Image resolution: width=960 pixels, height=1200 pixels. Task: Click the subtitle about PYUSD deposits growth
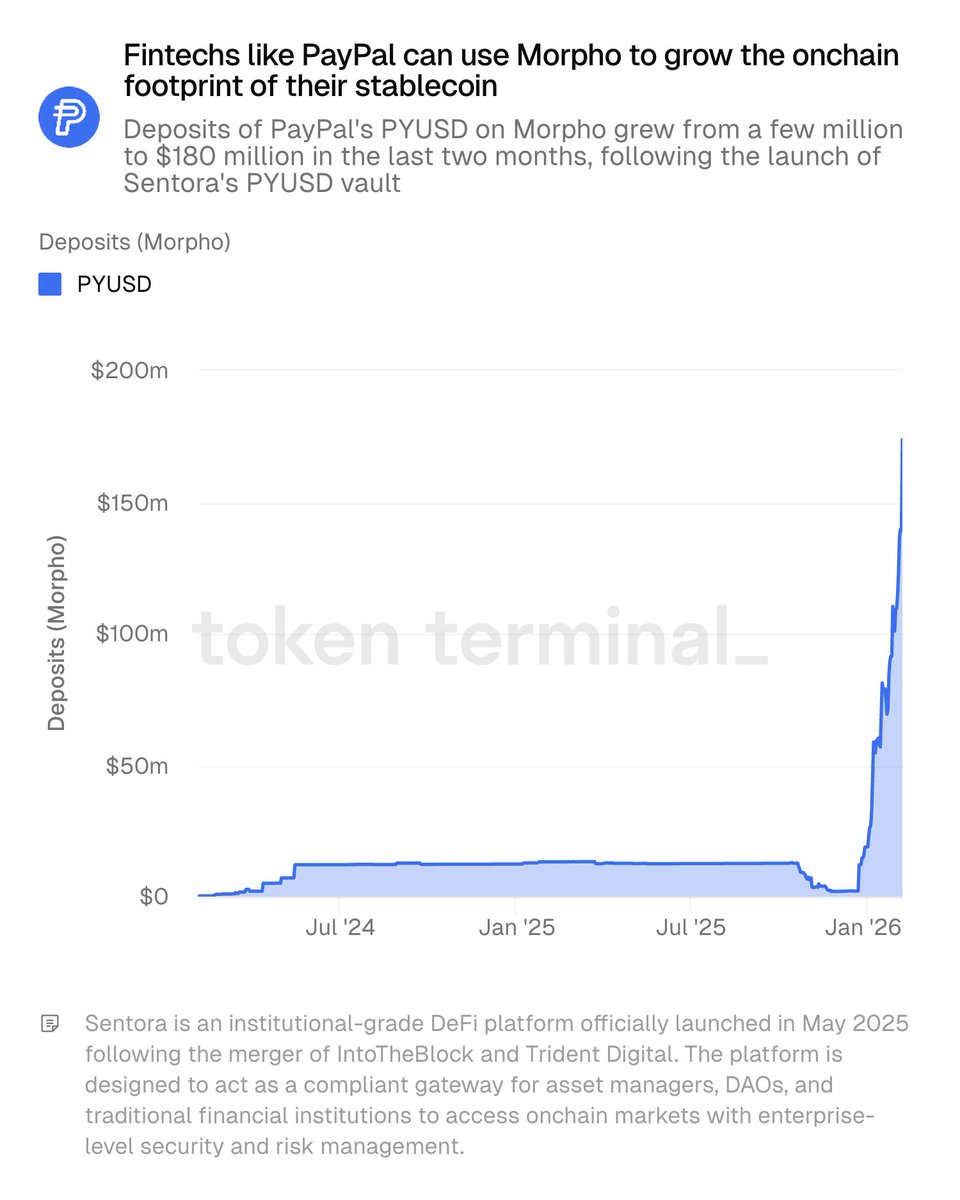(513, 156)
